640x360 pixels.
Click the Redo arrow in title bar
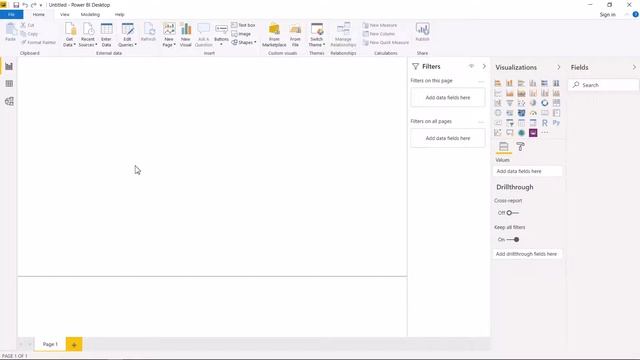(33, 5)
